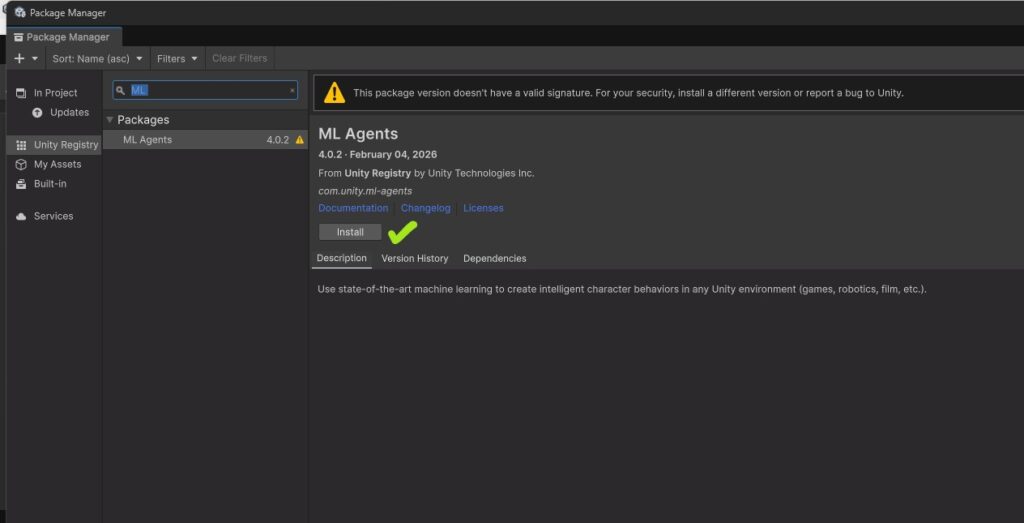The height and width of the screenshot is (523, 1024).
Task: Select the ML Agents package row
Action: click(x=205, y=140)
